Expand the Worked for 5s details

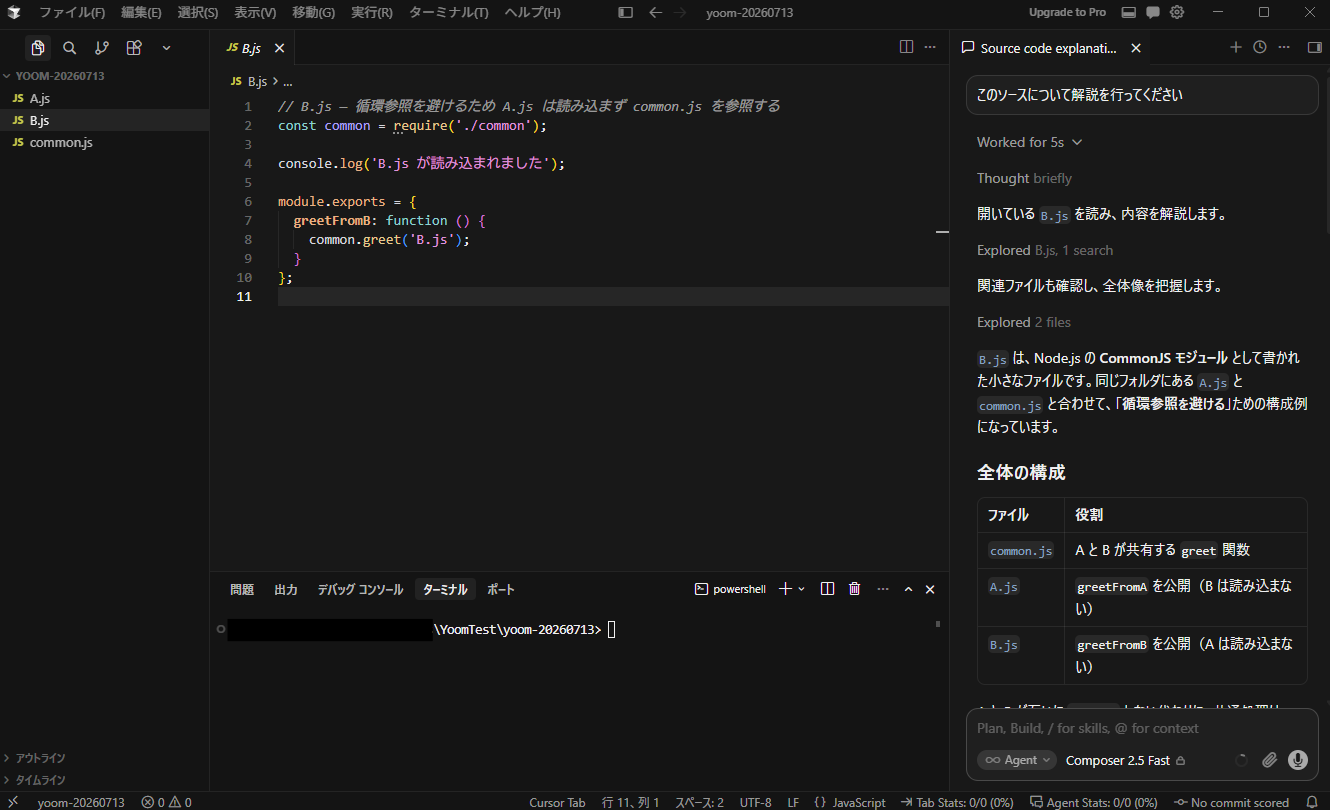pyautogui.click(x=1029, y=142)
